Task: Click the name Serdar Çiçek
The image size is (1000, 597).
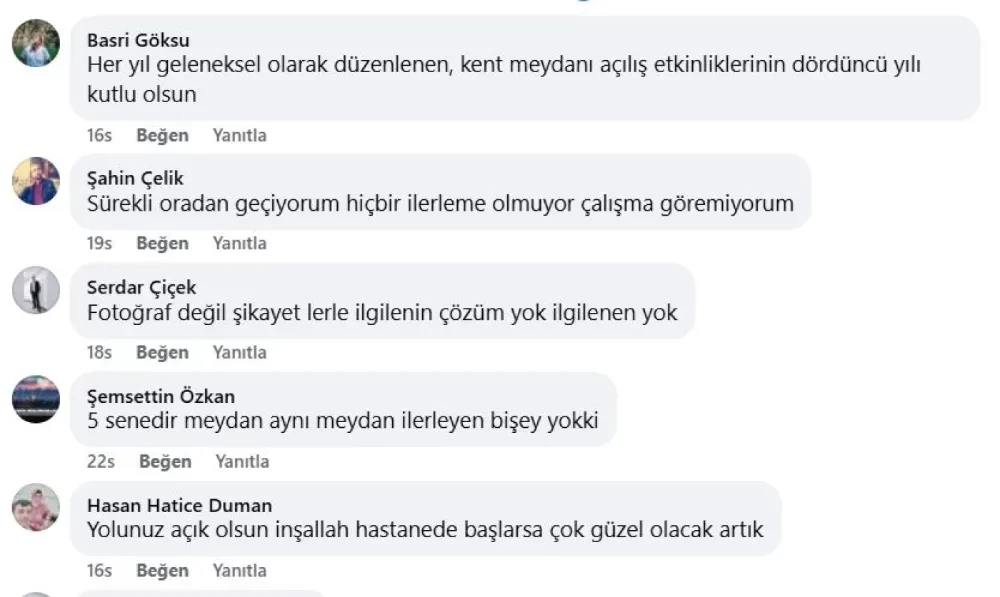Action: point(142,288)
